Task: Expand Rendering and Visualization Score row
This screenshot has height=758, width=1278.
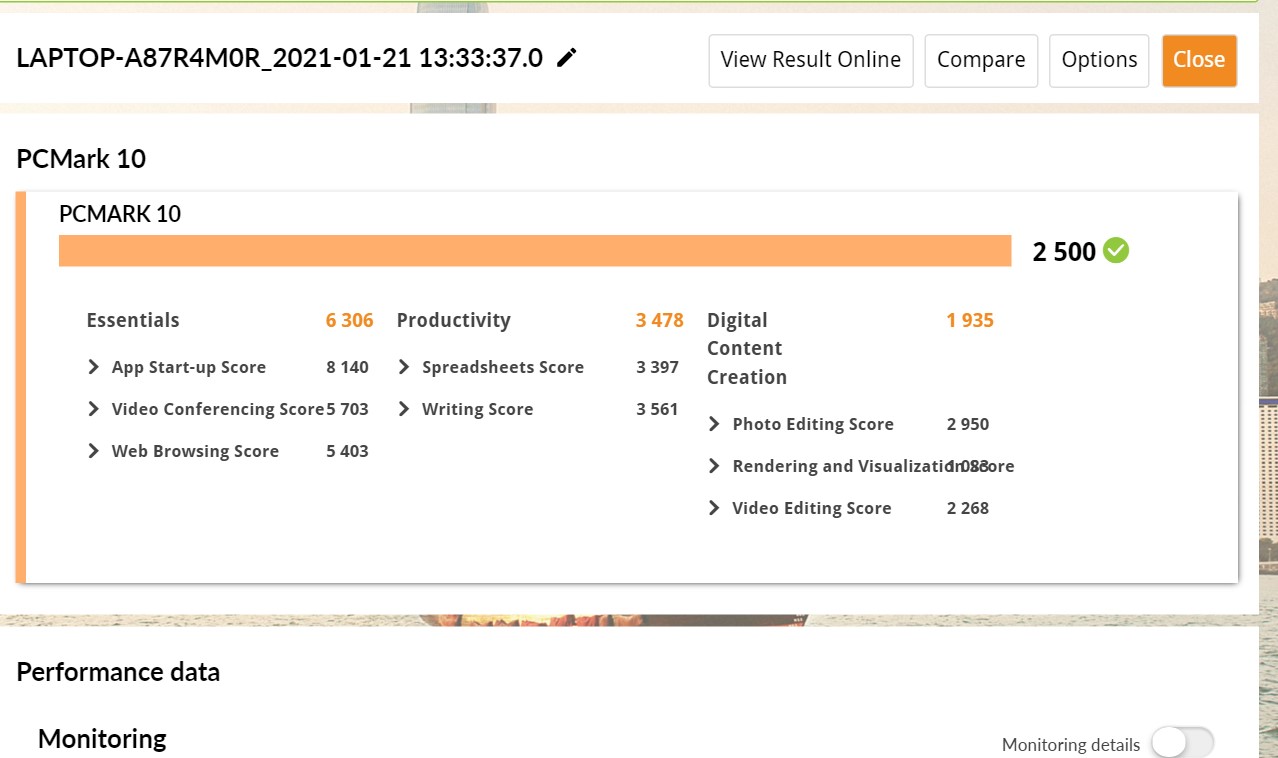Action: click(714, 466)
